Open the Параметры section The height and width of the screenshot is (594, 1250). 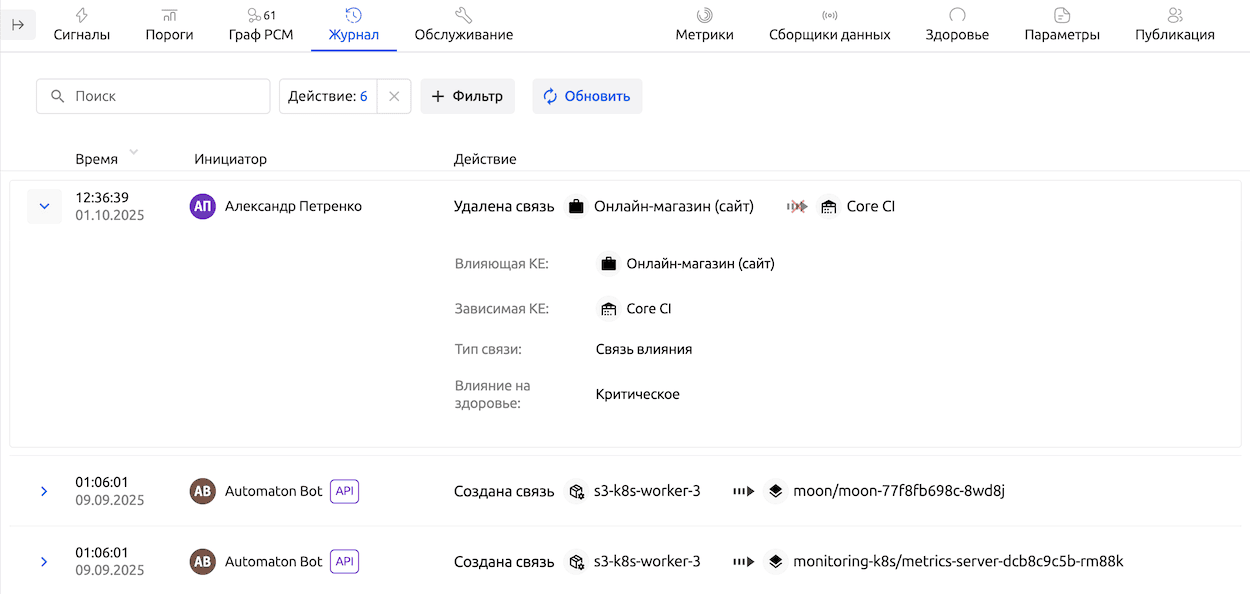(1062, 25)
